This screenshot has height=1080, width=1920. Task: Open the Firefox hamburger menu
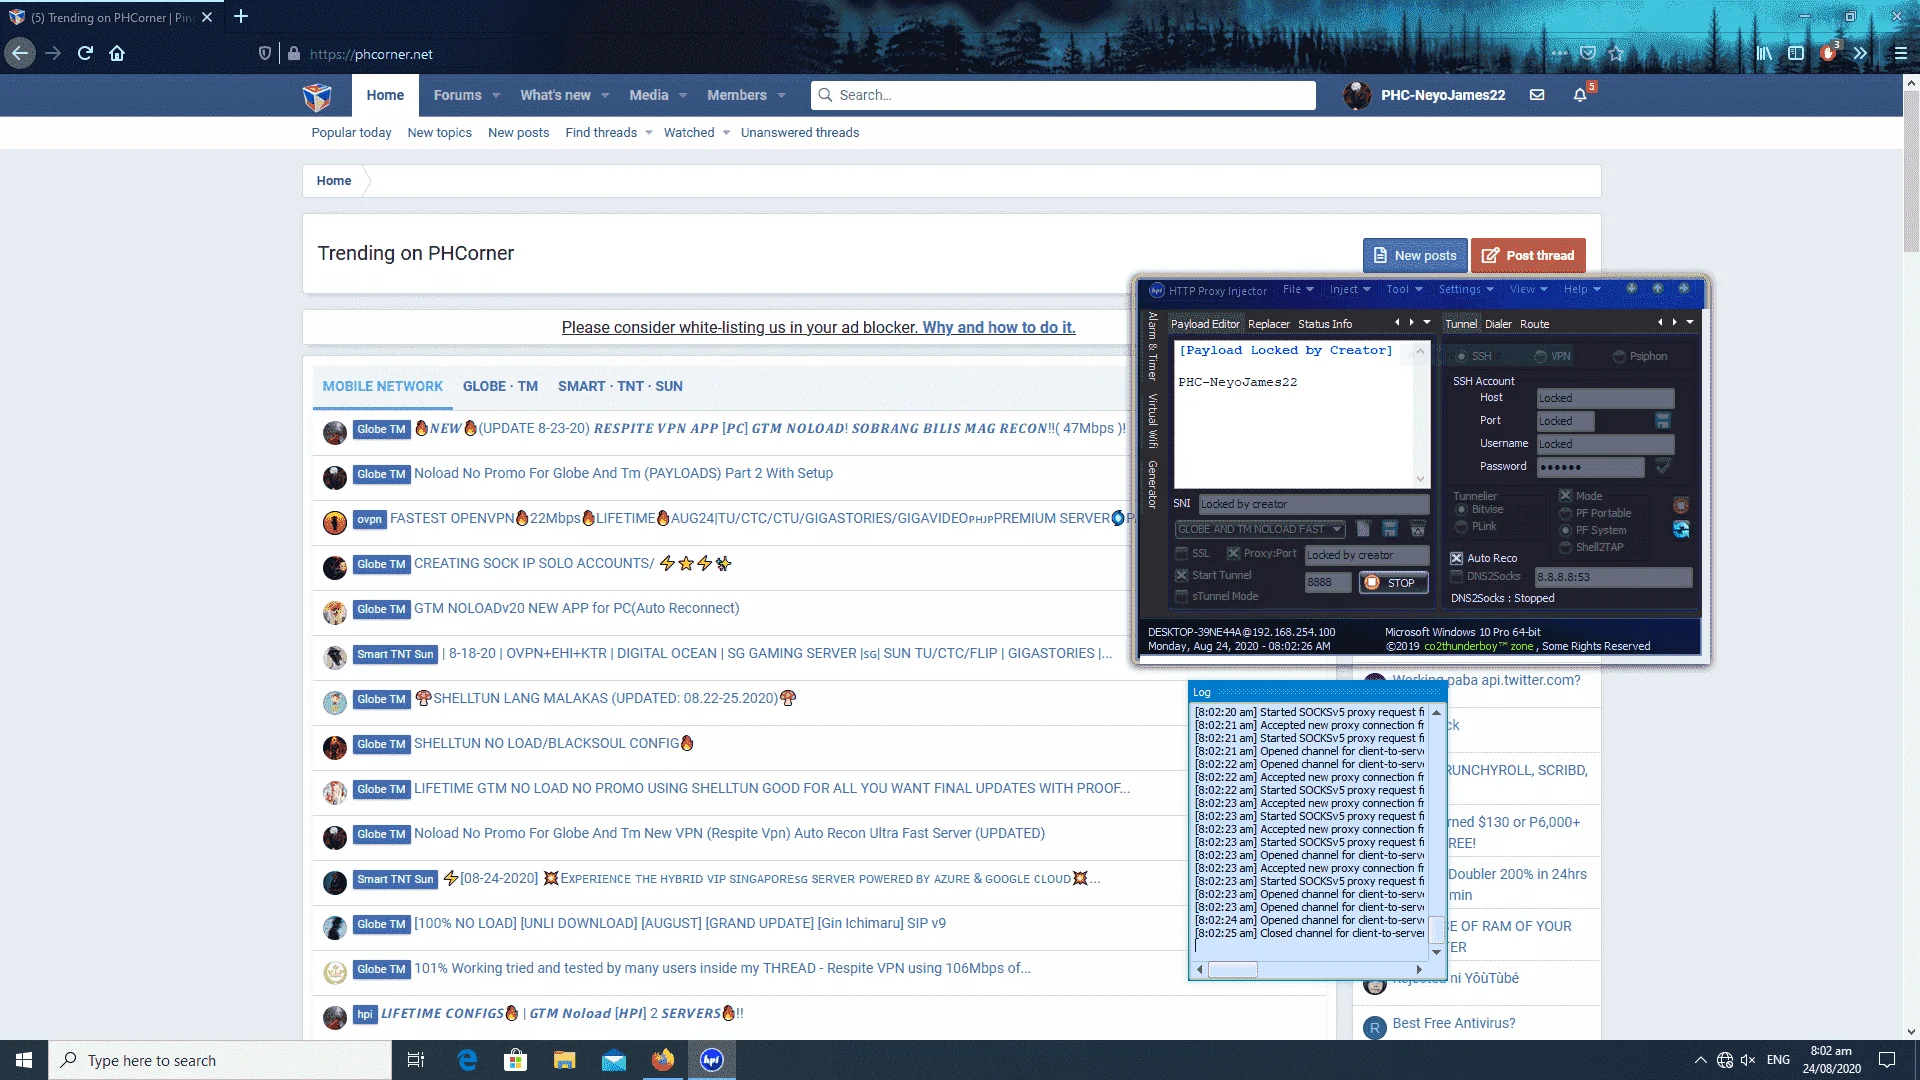1901,54
